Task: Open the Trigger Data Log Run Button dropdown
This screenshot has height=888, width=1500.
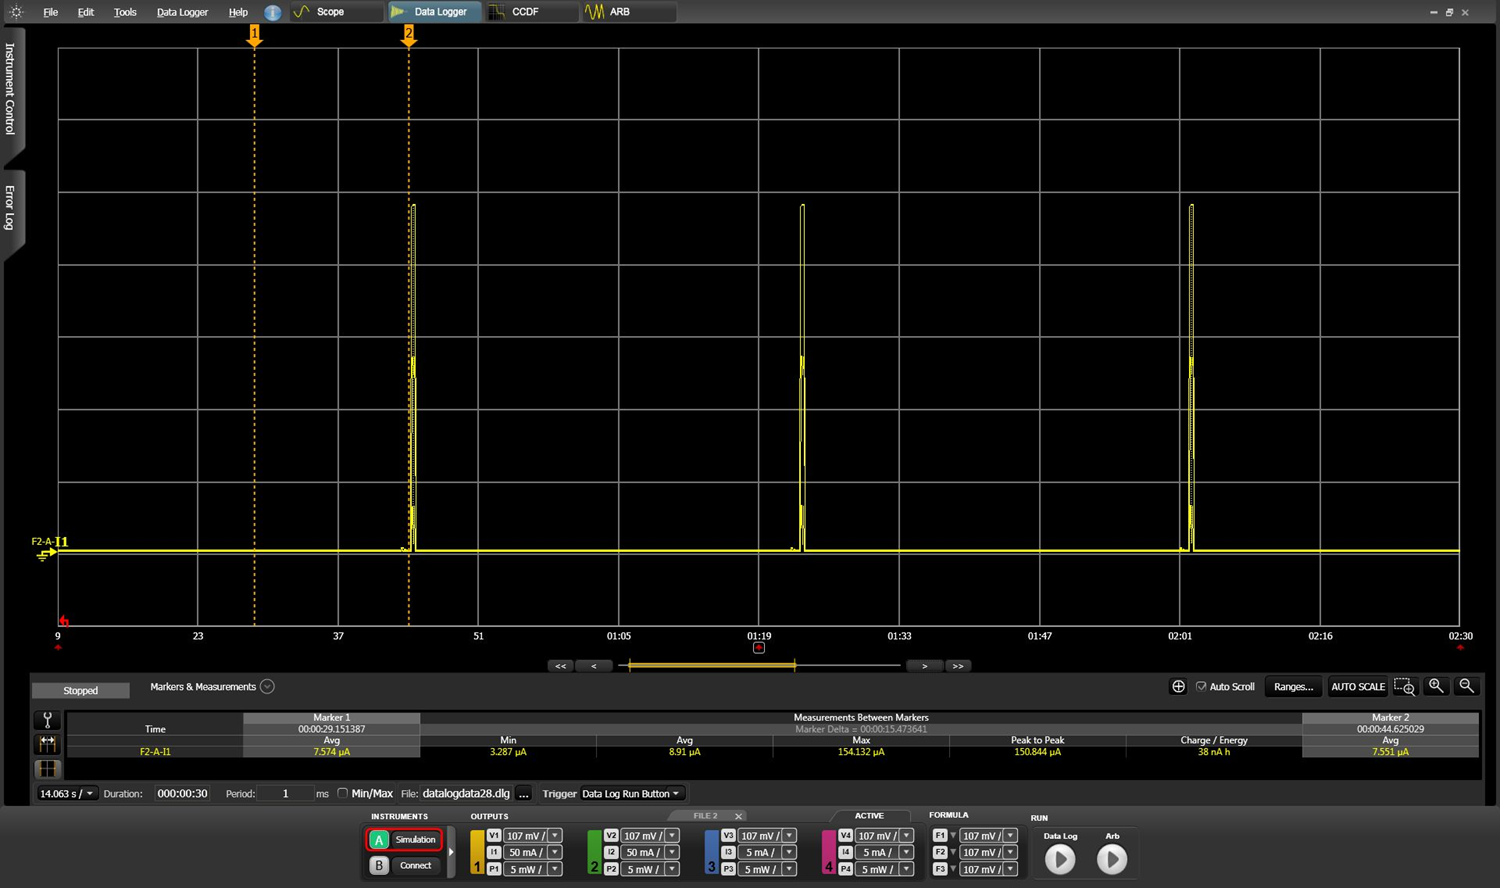Action: [631, 794]
